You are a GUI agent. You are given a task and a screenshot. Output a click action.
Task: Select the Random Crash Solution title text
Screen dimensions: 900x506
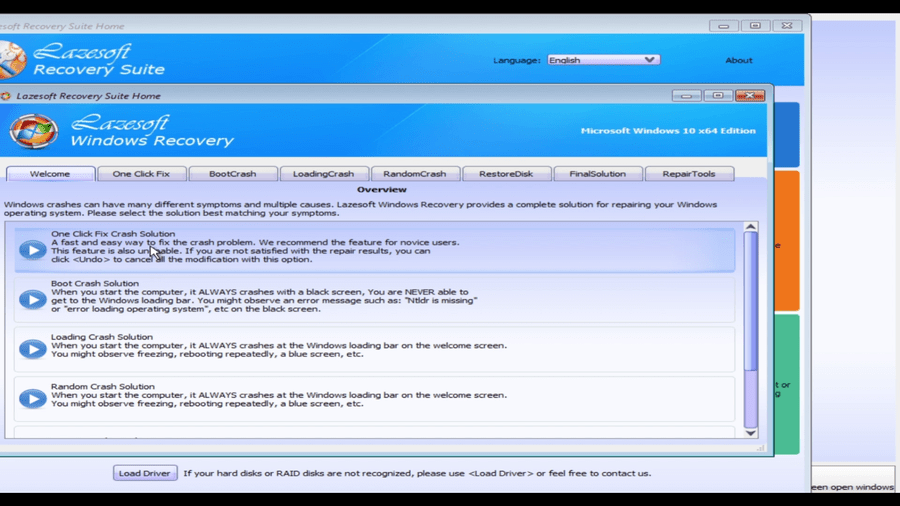coord(103,386)
